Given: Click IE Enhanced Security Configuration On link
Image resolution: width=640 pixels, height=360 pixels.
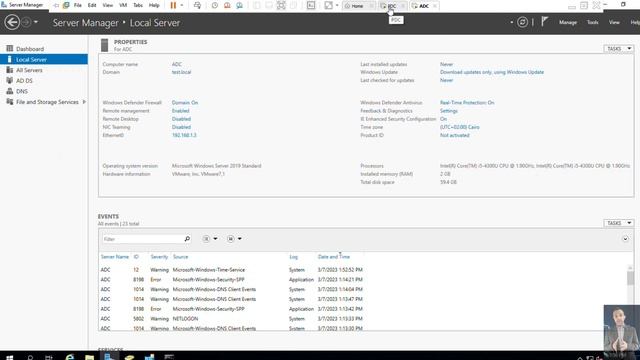Looking at the screenshot, I should point(443,119).
